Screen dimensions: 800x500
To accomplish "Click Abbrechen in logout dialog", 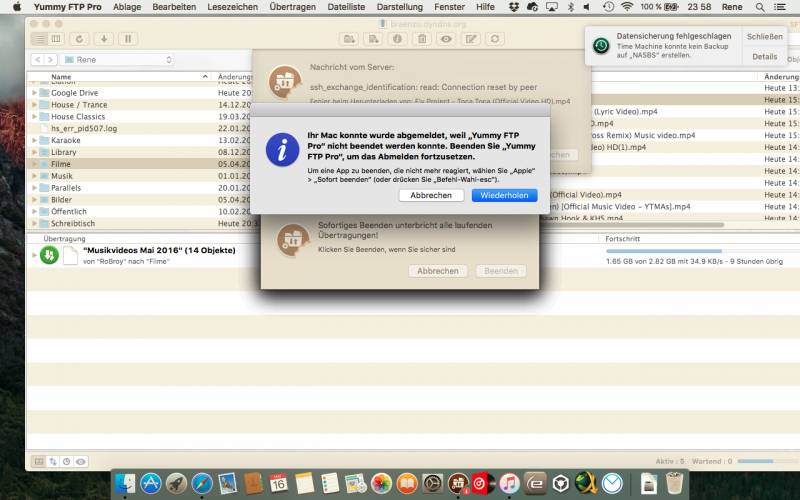I will (x=431, y=195).
